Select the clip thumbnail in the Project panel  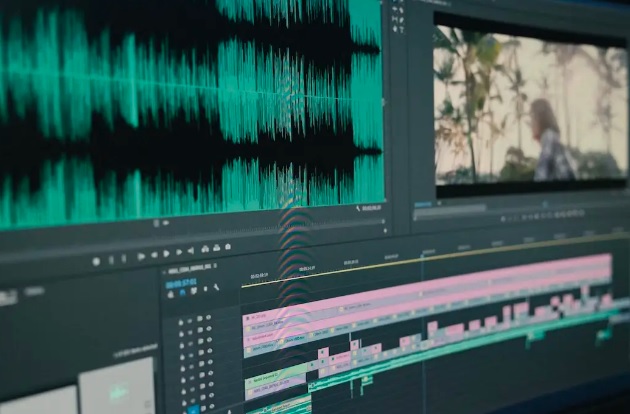tap(117, 387)
